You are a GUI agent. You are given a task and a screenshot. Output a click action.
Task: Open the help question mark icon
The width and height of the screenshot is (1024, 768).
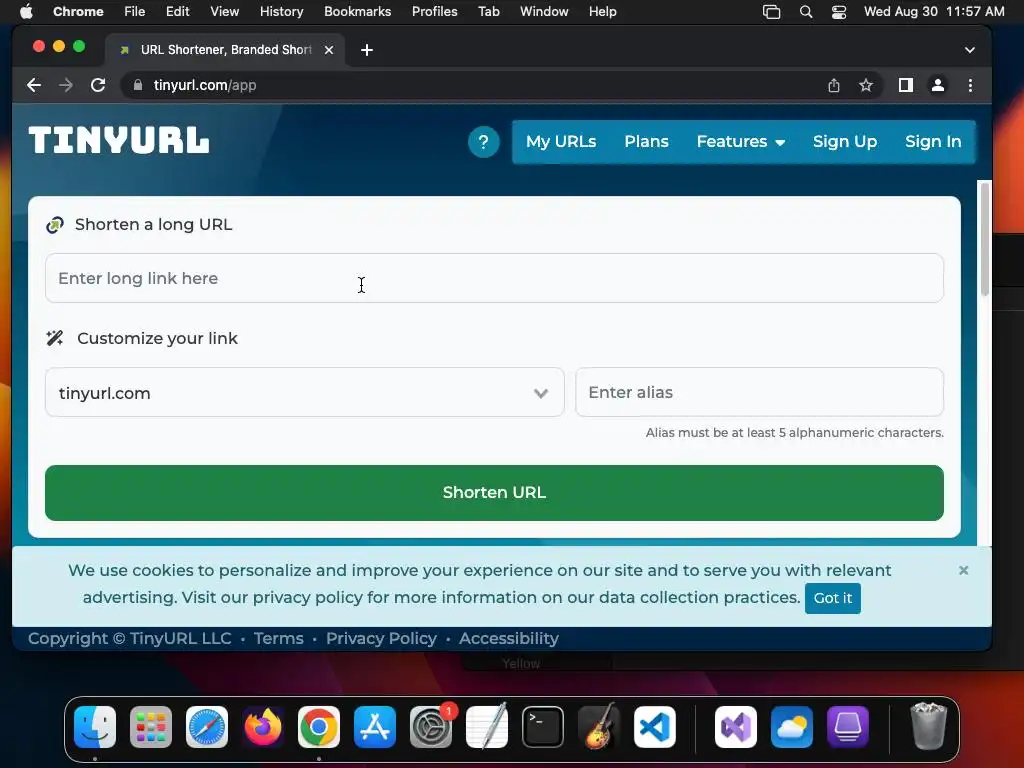[x=483, y=142]
